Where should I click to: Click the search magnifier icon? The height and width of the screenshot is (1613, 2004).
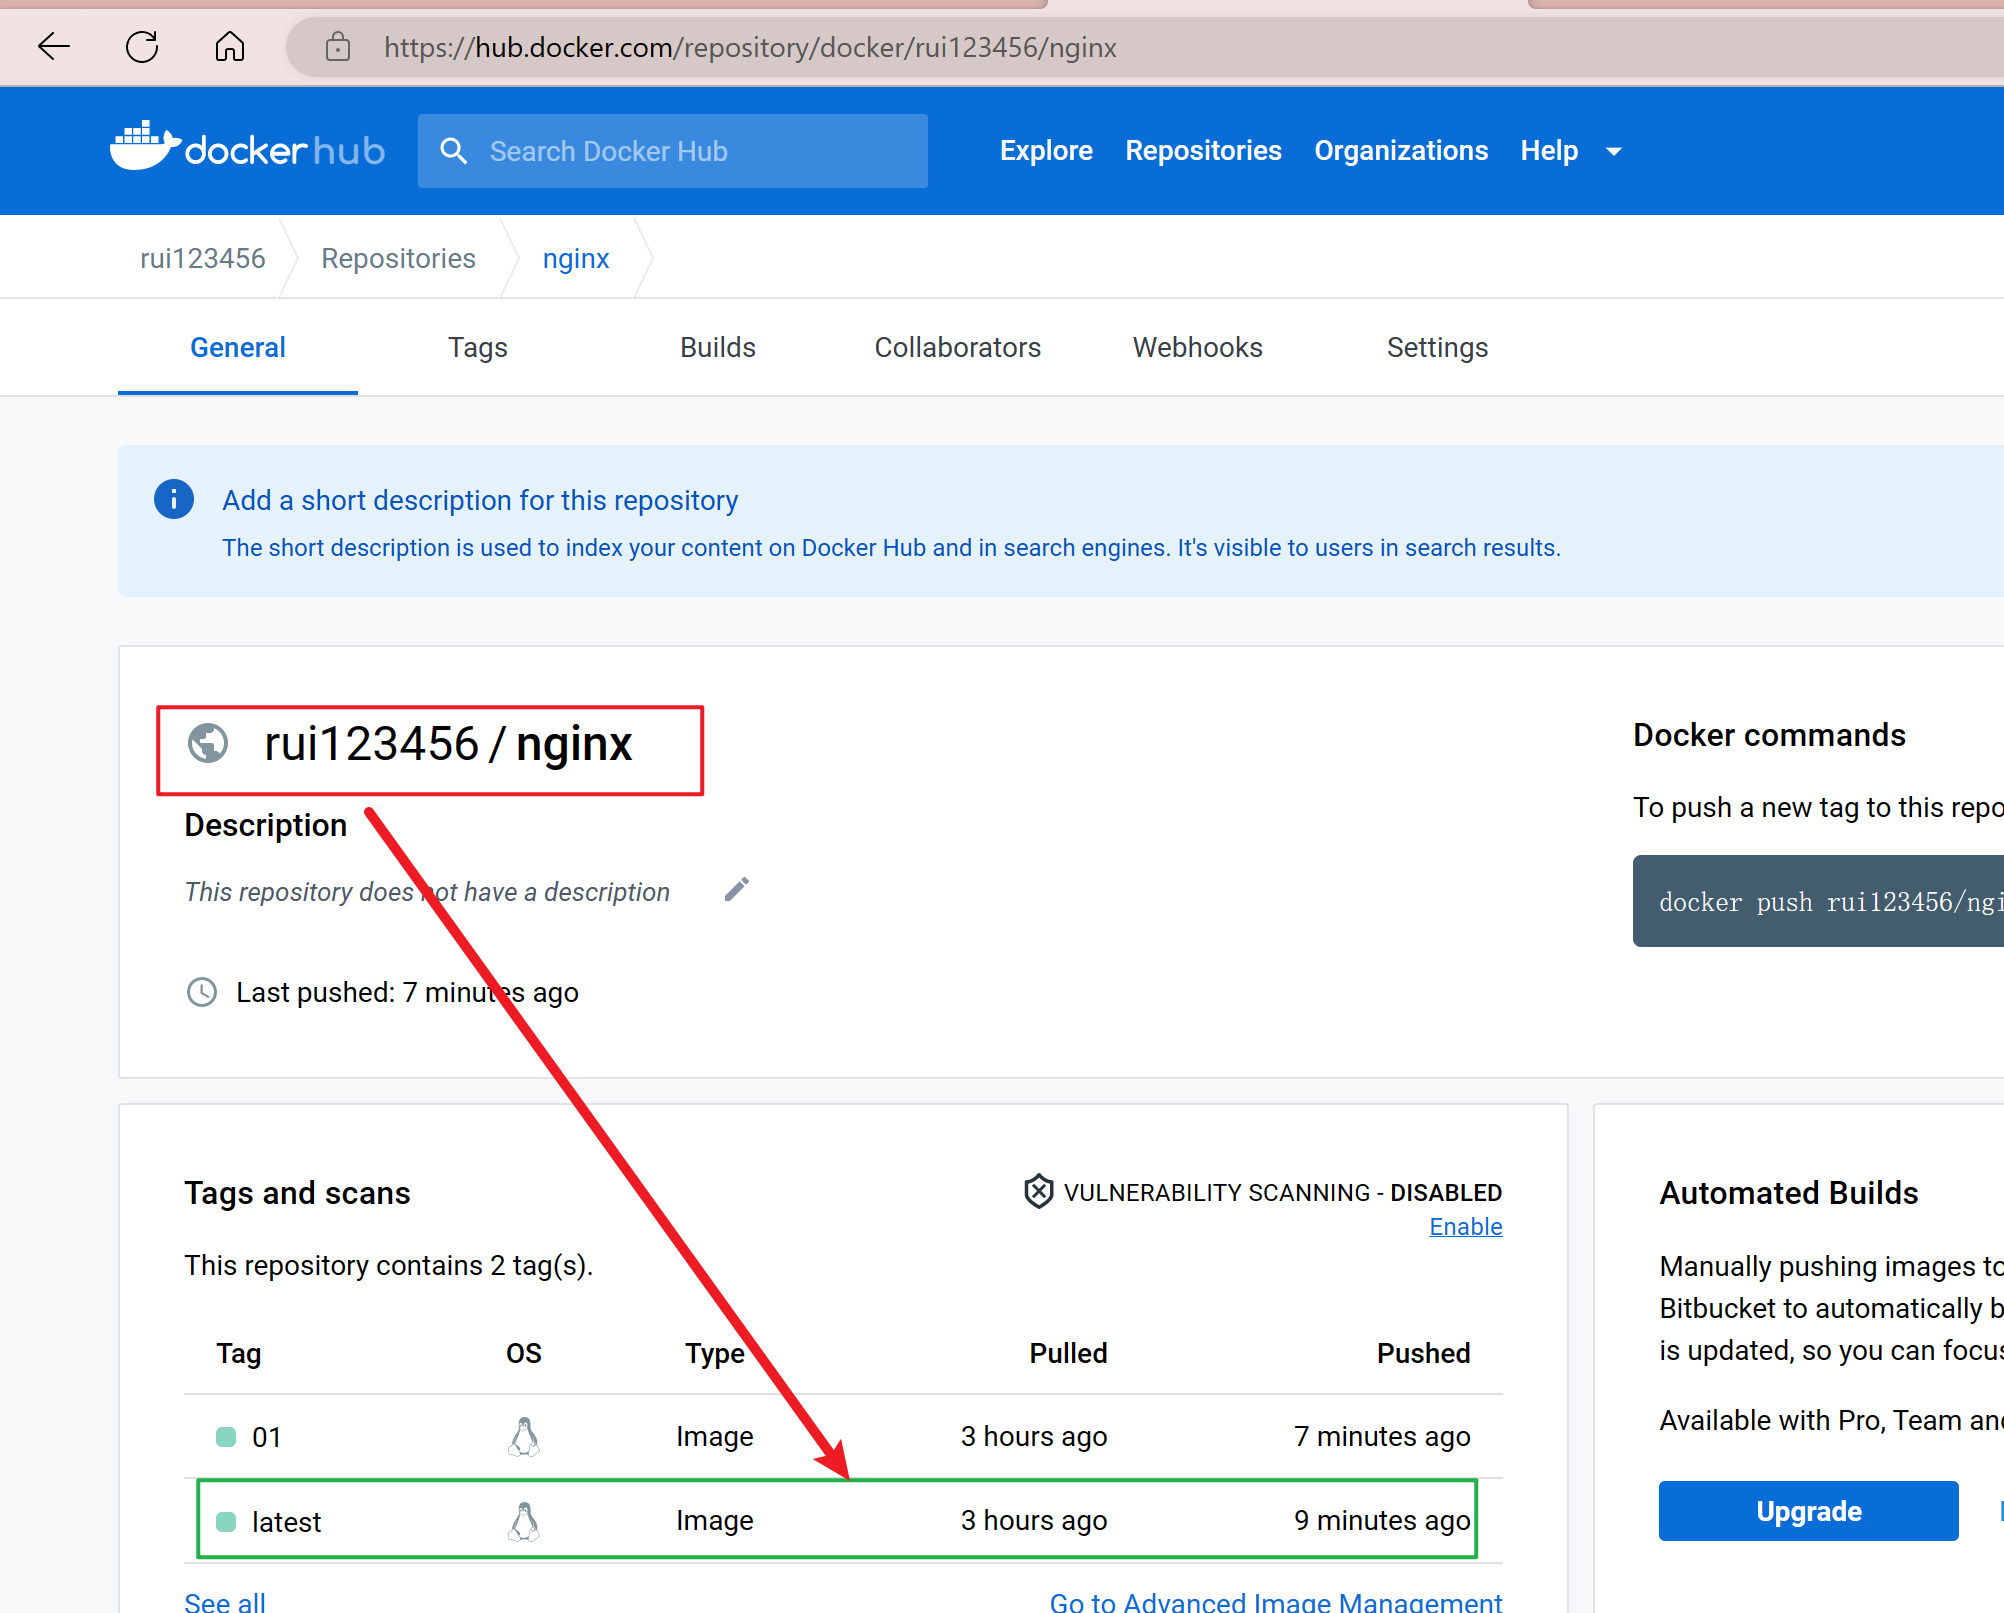(x=454, y=151)
